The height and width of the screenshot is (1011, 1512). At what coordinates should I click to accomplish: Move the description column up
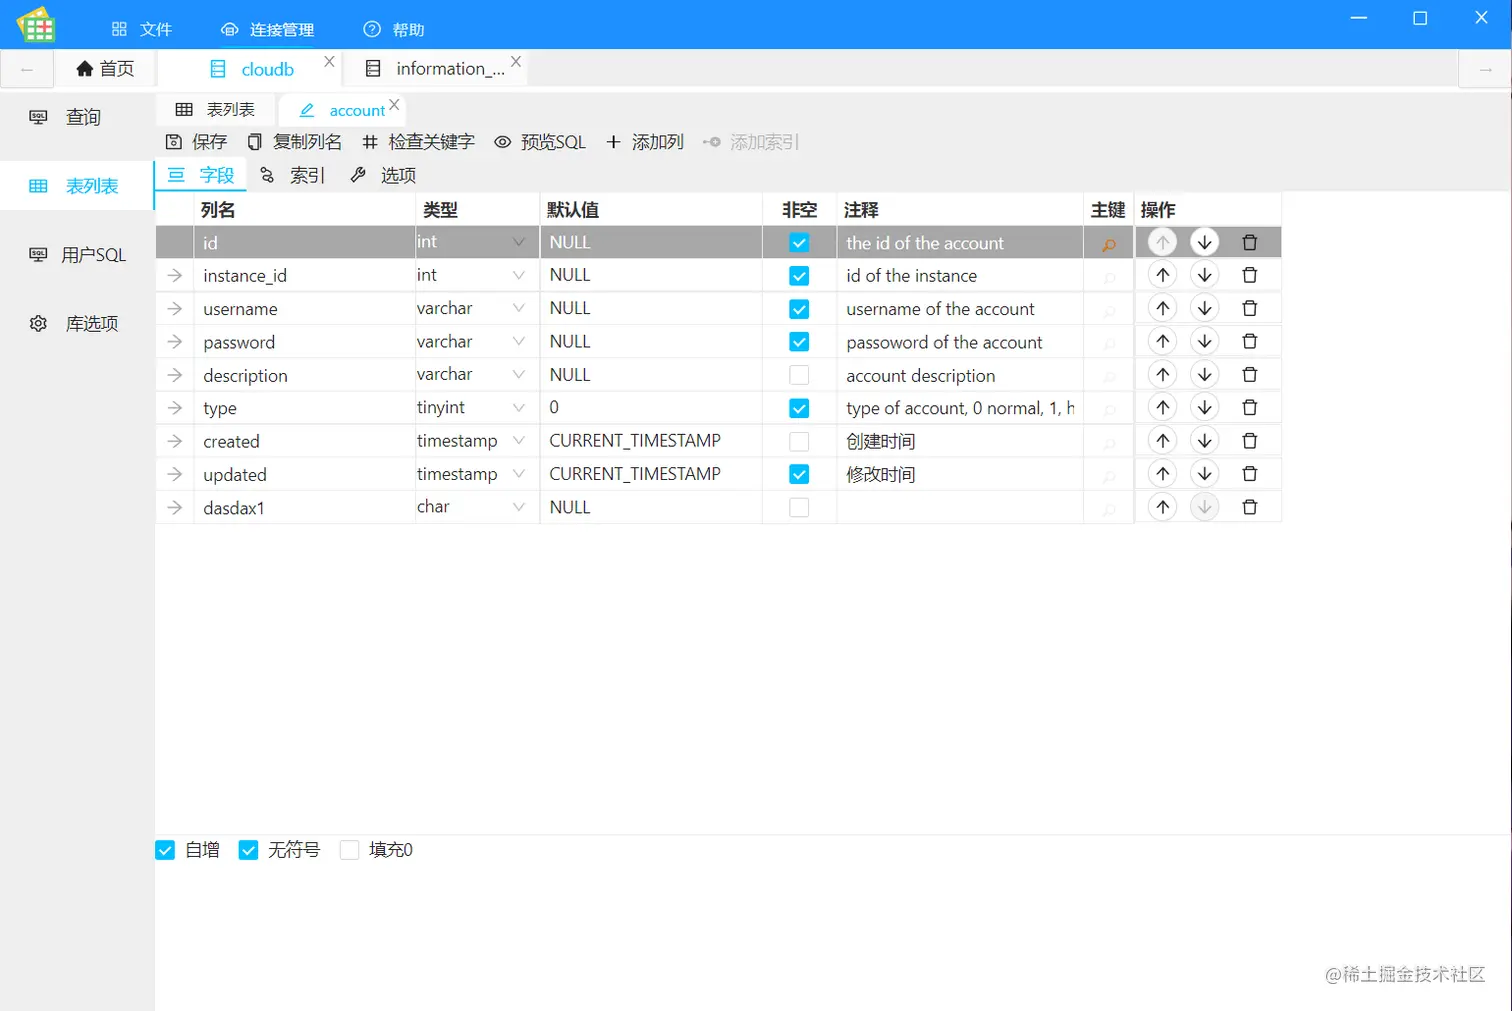(1162, 374)
